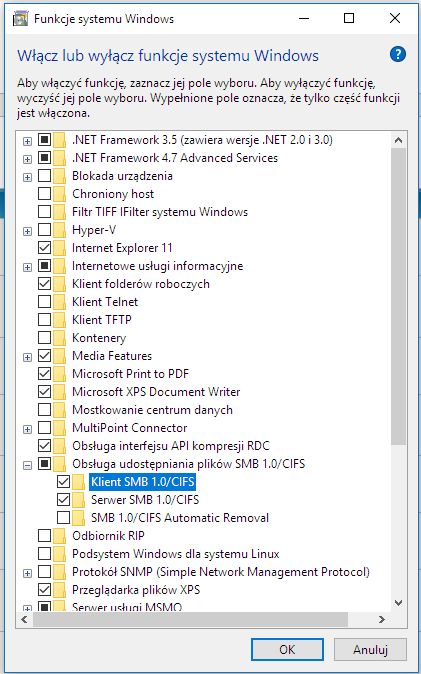Click the list scroll up arrow
421x674 pixels.
click(398, 140)
